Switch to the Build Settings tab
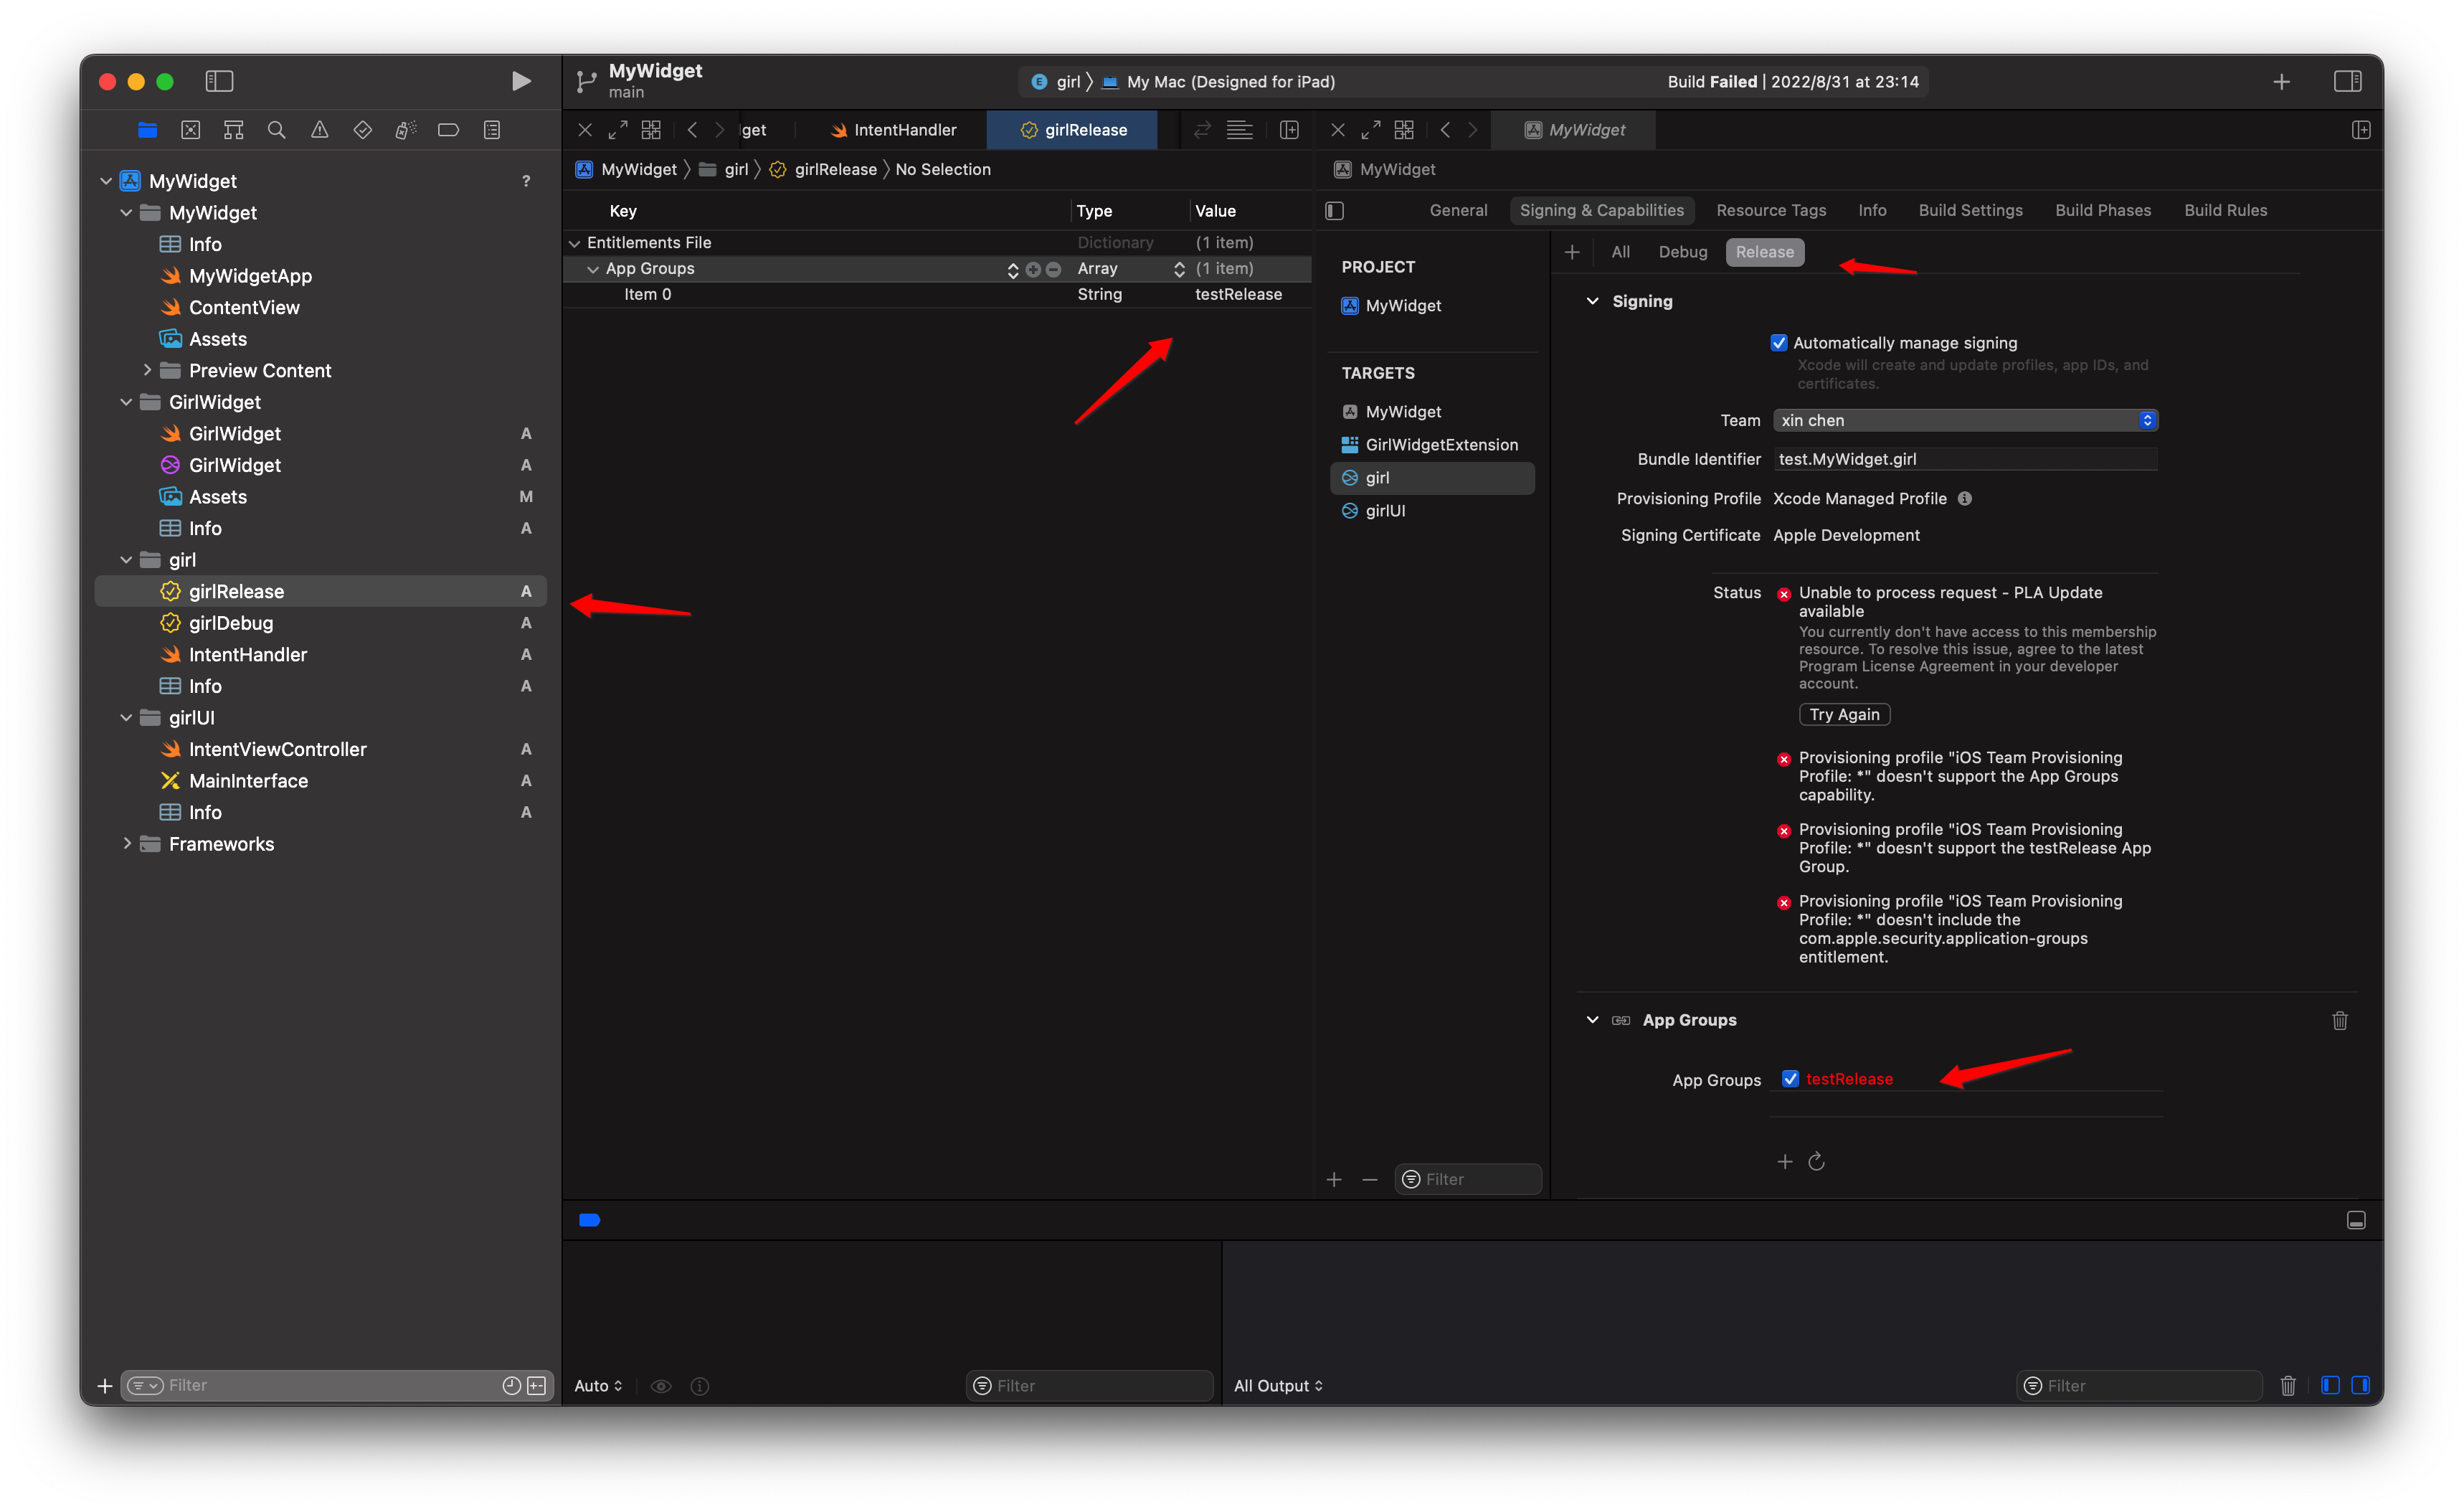2464x1512 pixels. point(1970,210)
